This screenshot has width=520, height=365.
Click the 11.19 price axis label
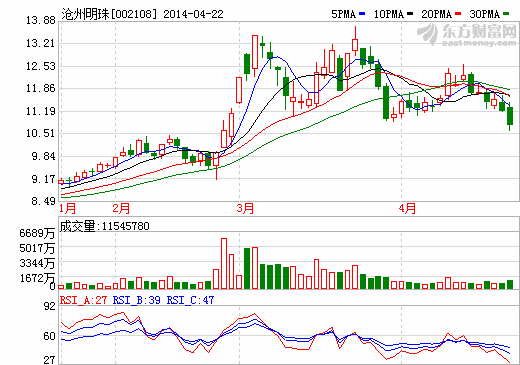point(41,111)
